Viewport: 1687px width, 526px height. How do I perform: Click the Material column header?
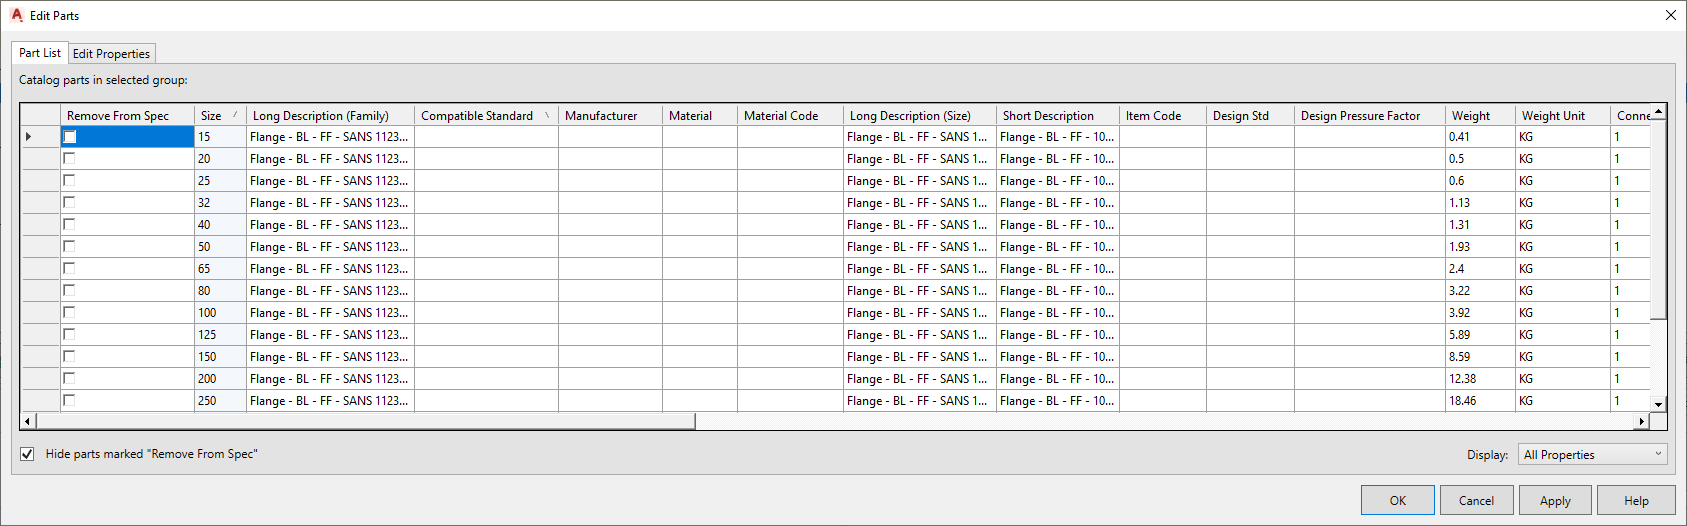[x=700, y=115]
